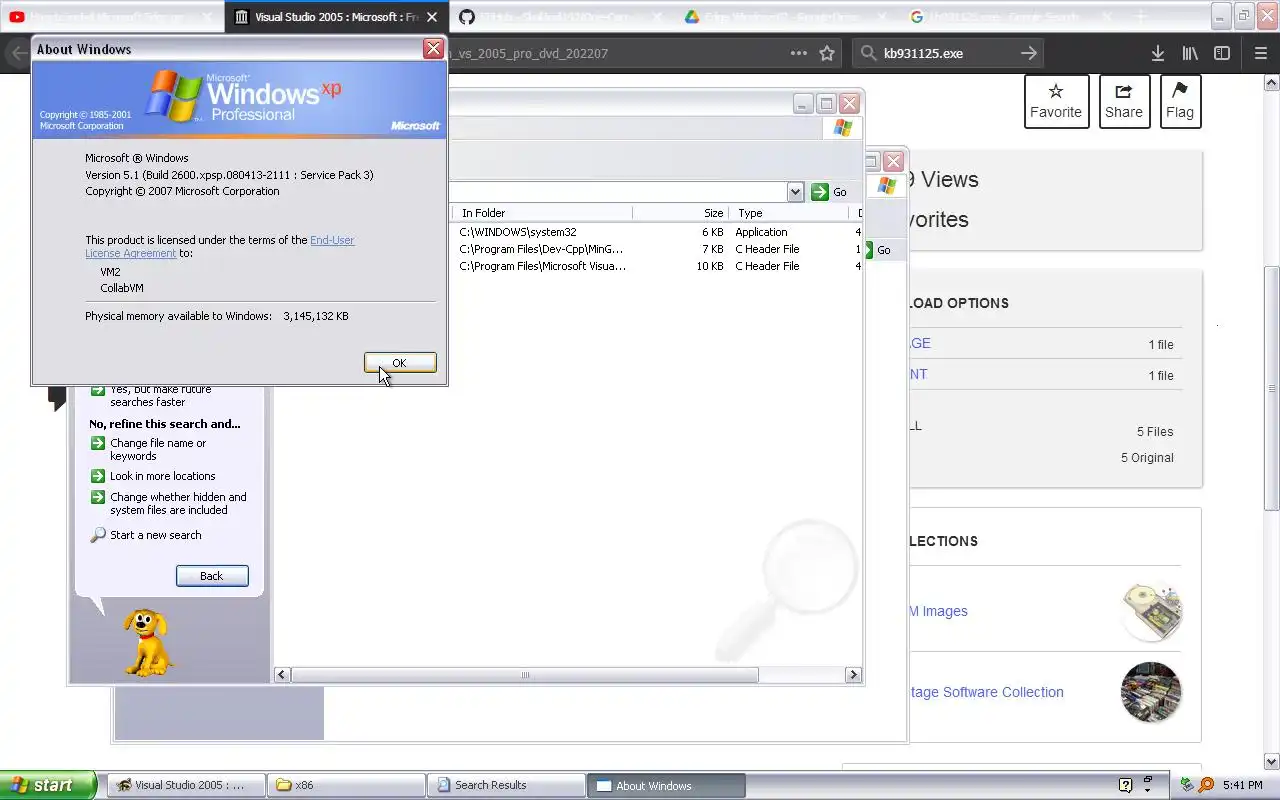The height and width of the screenshot is (800, 1280).
Task: Sort results by the Size column header
Action: pyautogui.click(x=680, y=213)
